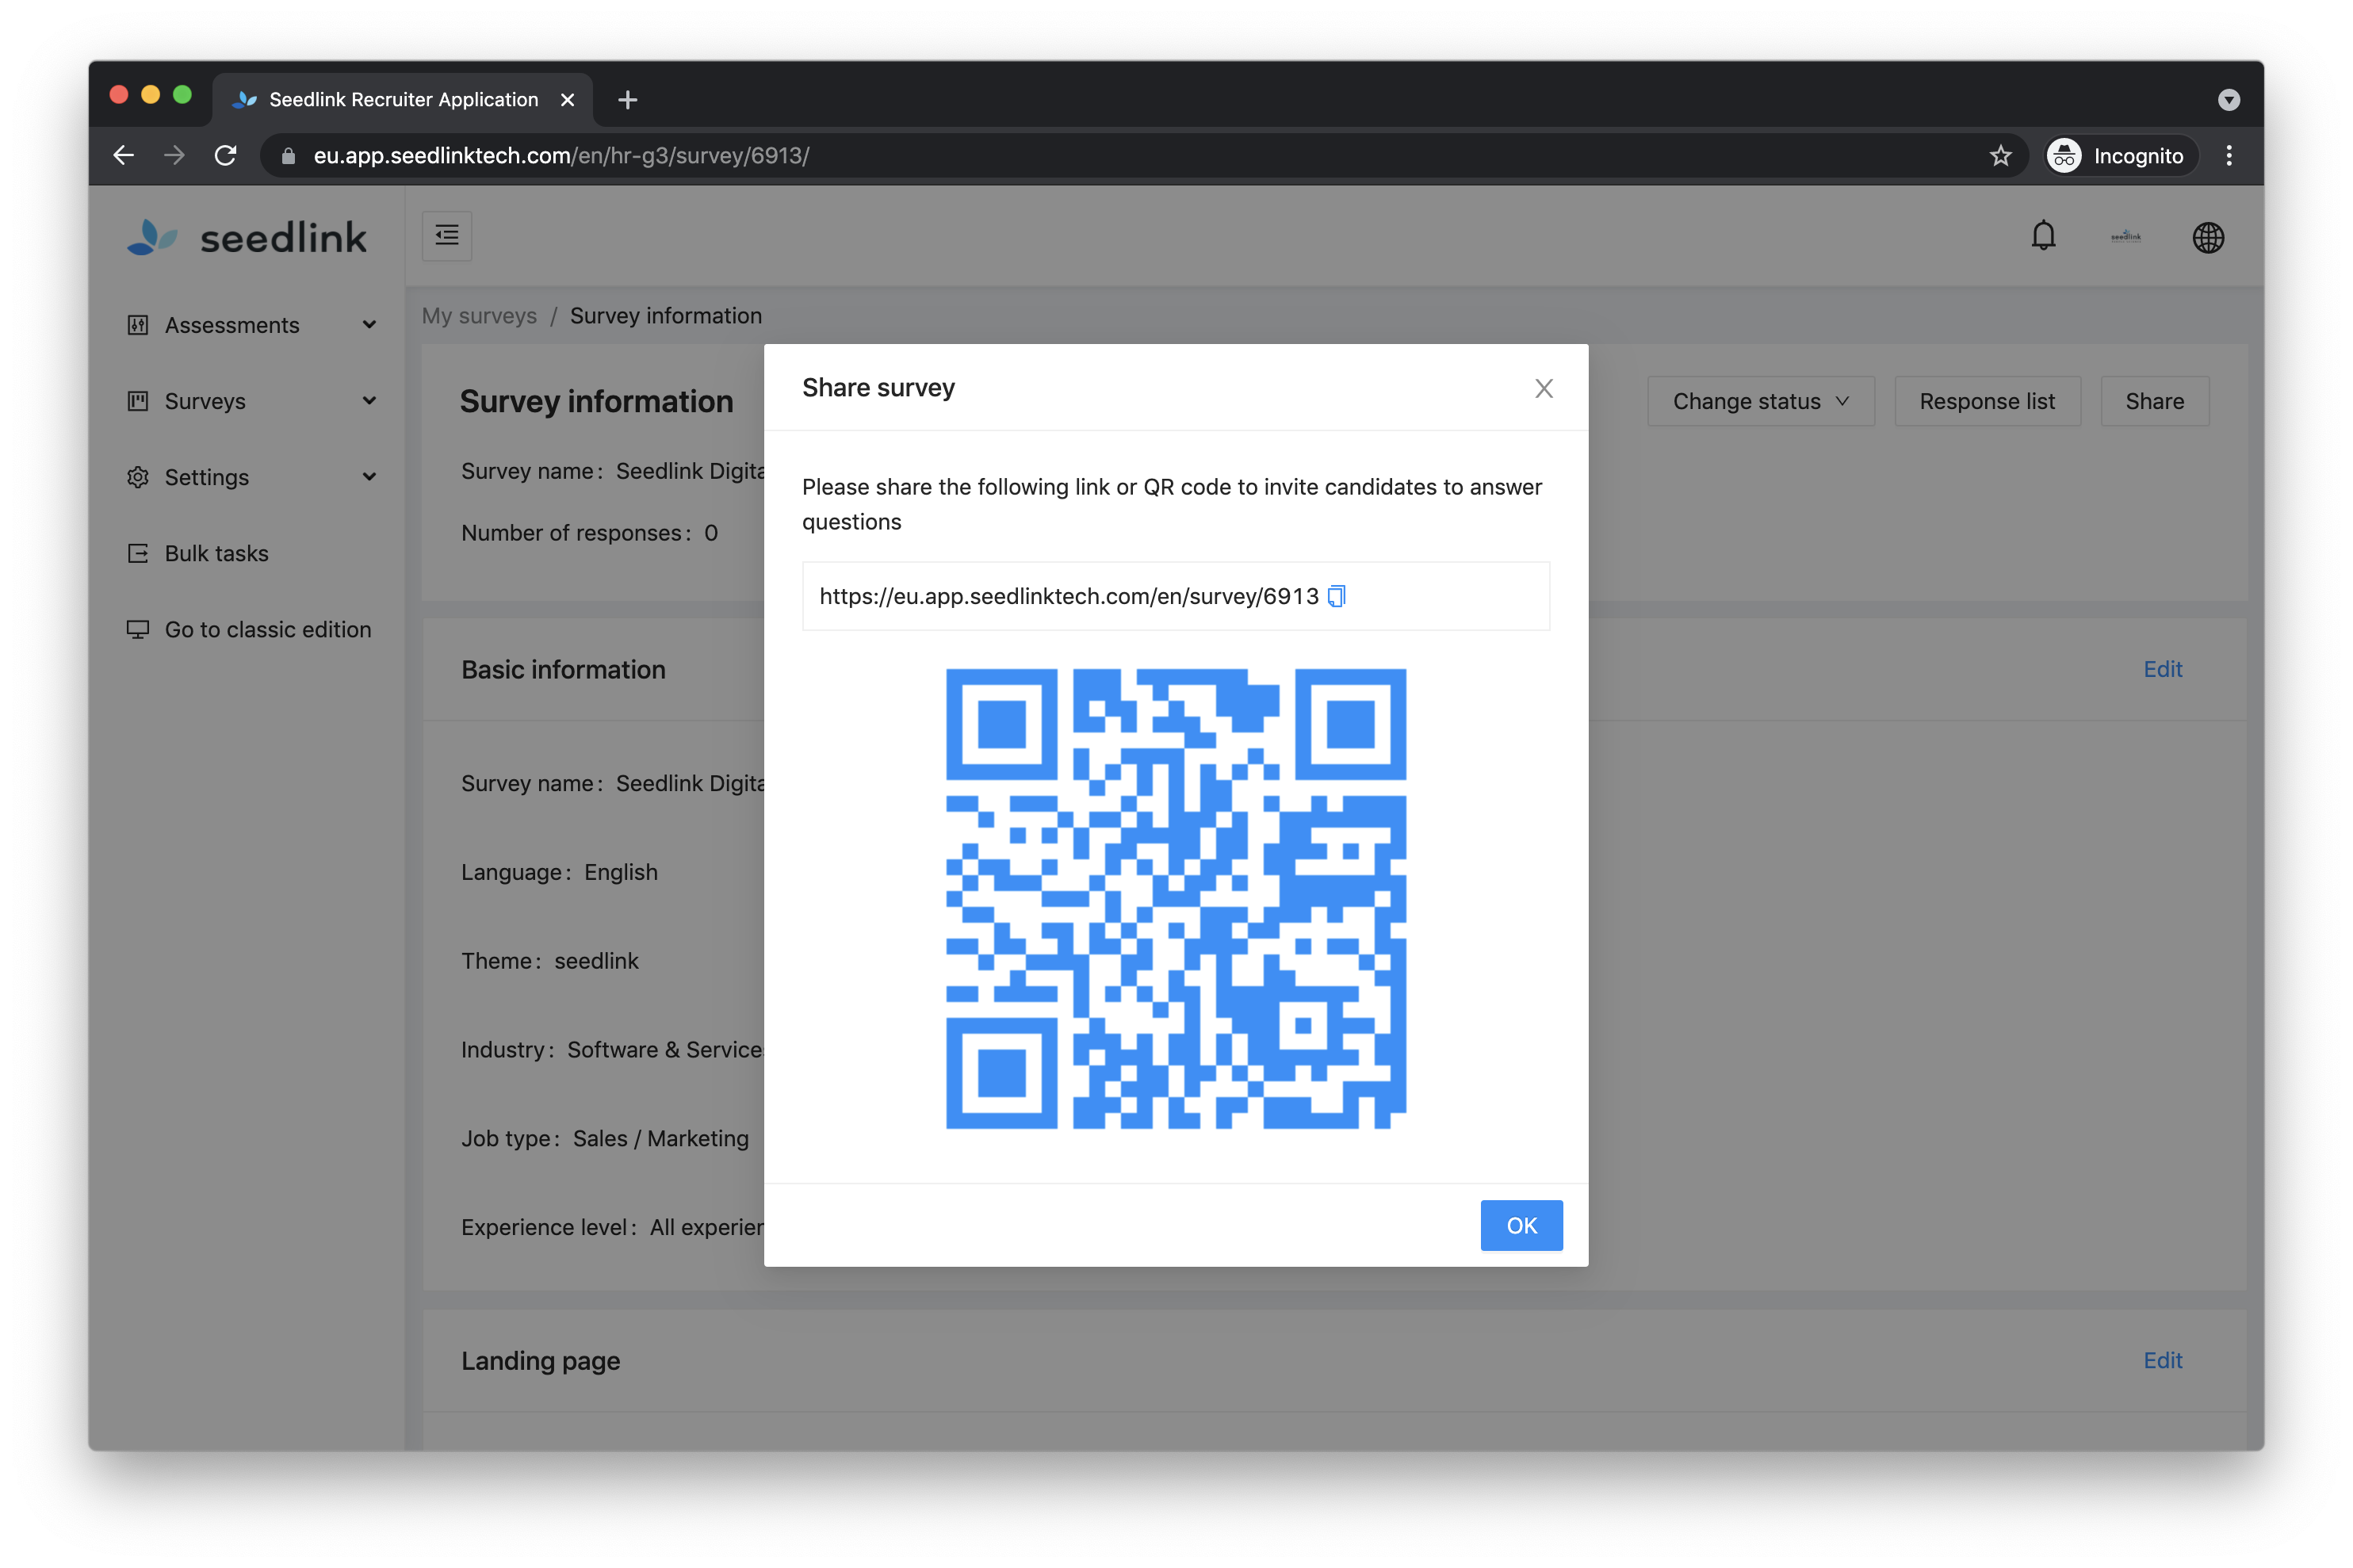Open the notifications bell
The width and height of the screenshot is (2353, 1568).
[2043, 236]
